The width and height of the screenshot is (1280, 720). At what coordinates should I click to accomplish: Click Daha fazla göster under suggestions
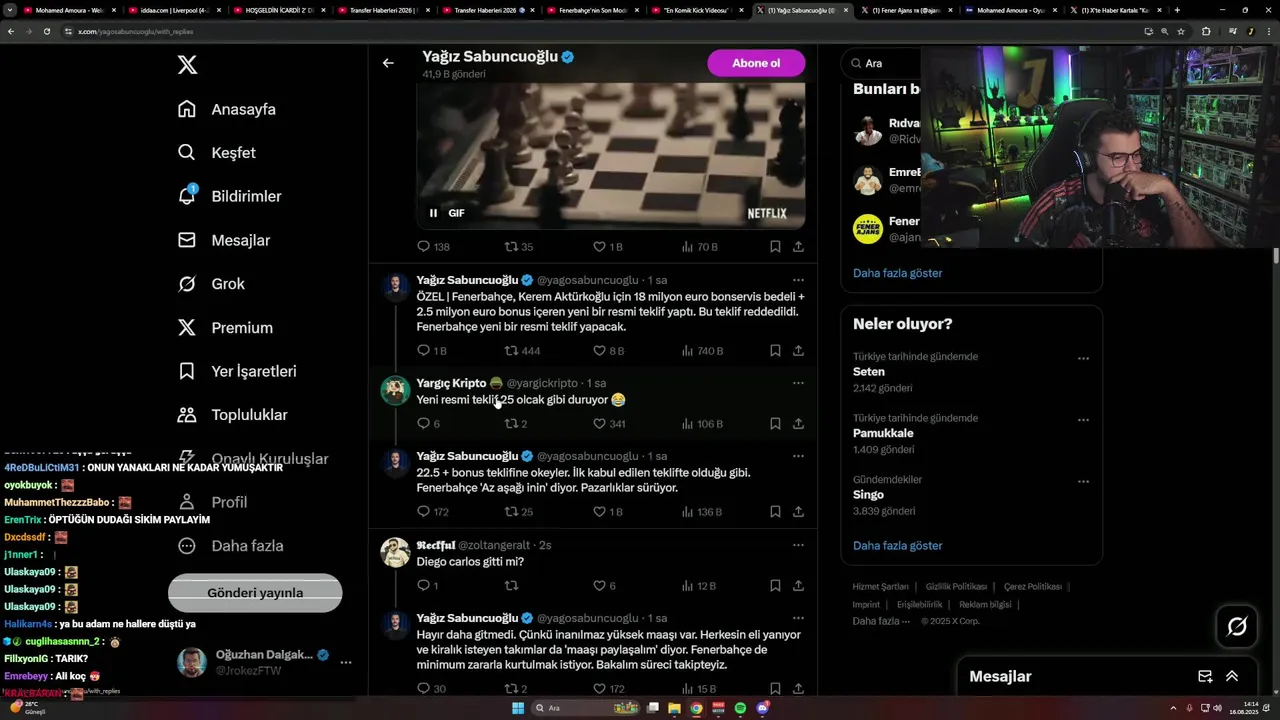coord(897,273)
